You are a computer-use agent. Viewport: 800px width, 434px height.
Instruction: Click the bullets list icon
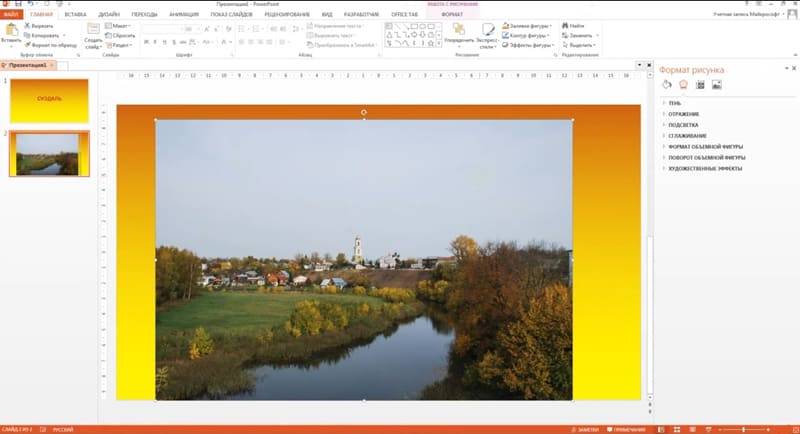243,29
